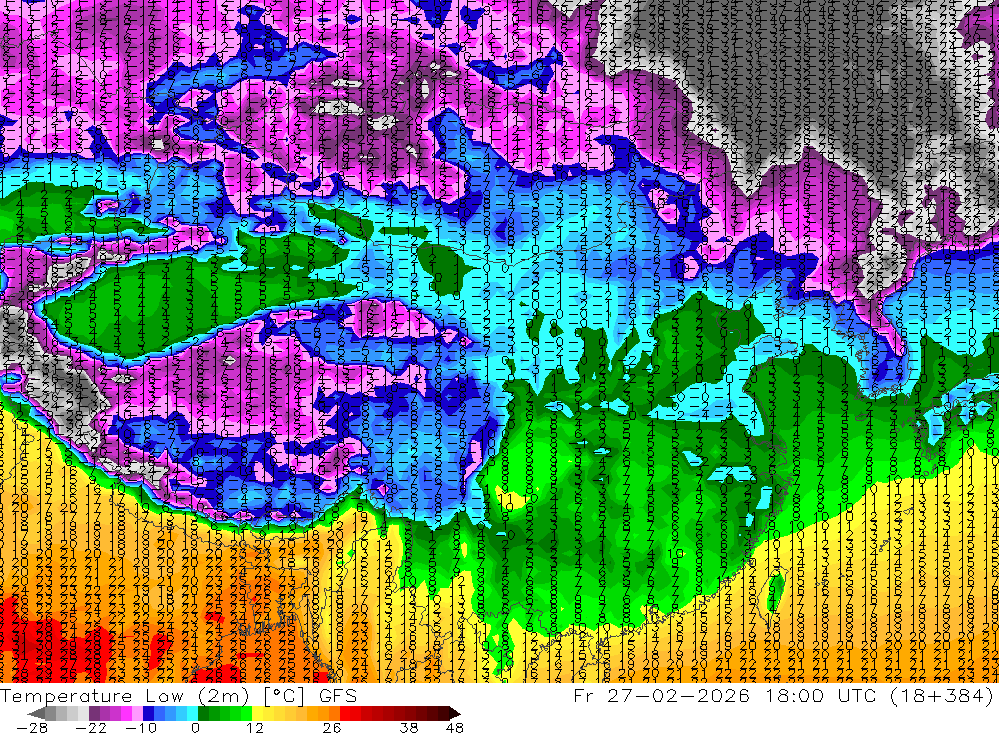Click the '12' label under the color scale
This screenshot has height=733, width=1000.
[255, 728]
